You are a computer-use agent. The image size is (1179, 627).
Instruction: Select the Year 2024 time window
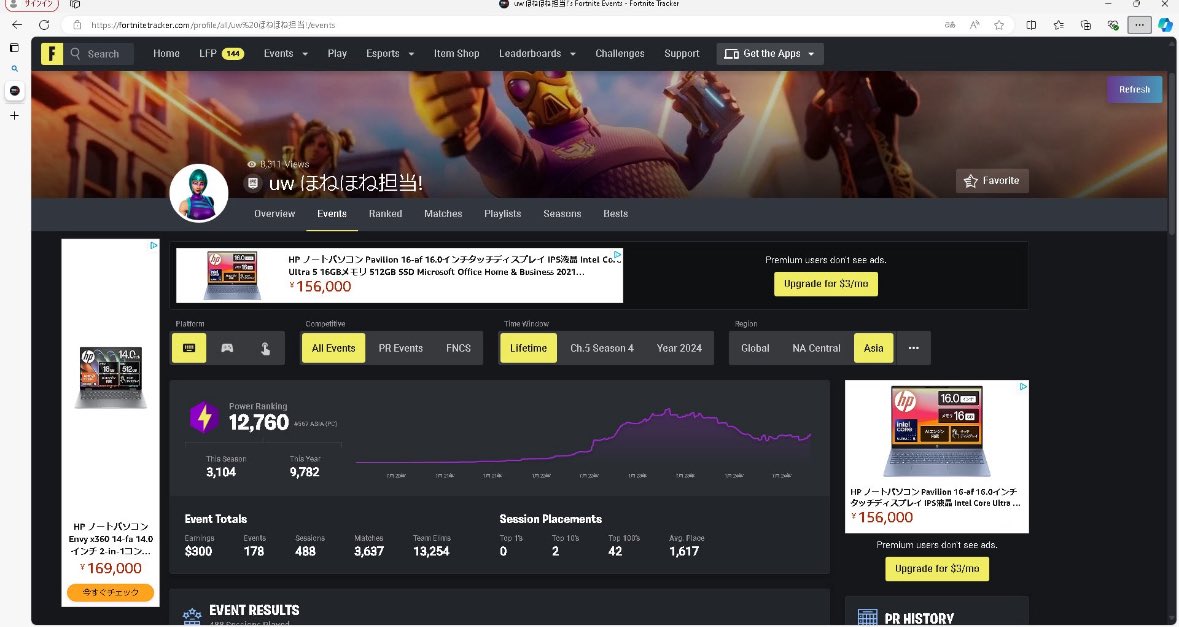click(679, 348)
